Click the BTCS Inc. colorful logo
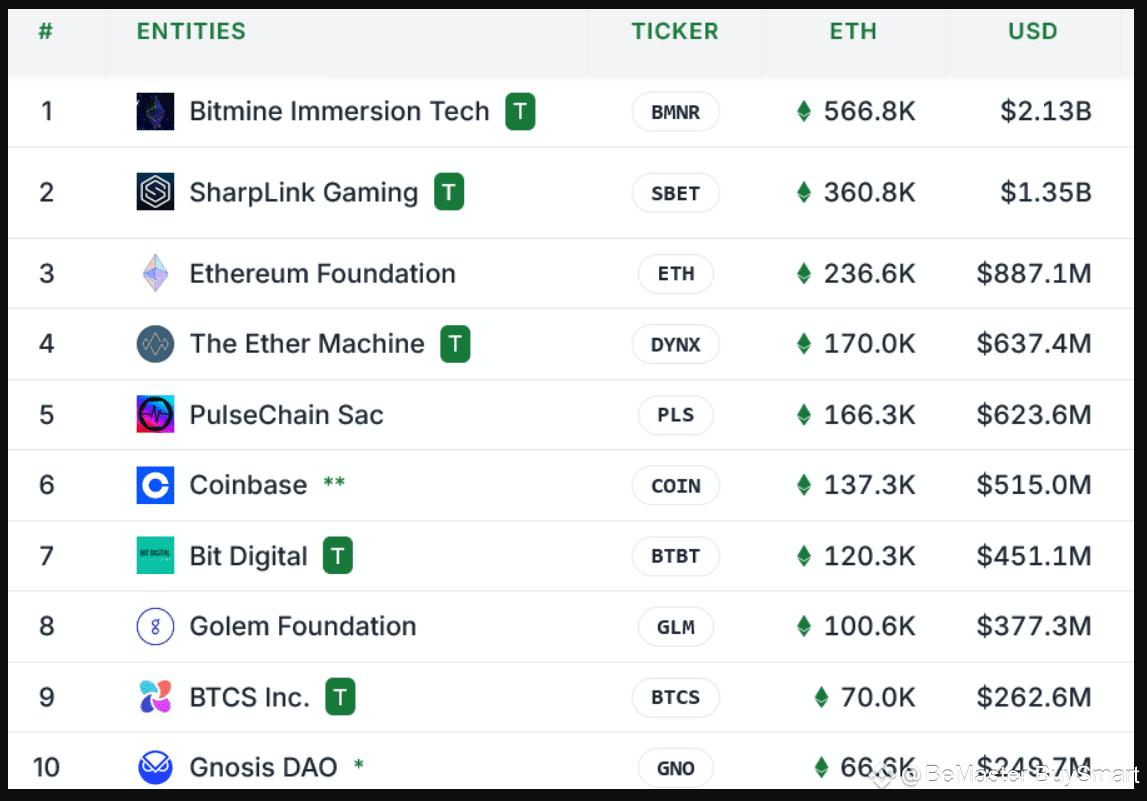The width and height of the screenshot is (1147, 801). pos(155,696)
